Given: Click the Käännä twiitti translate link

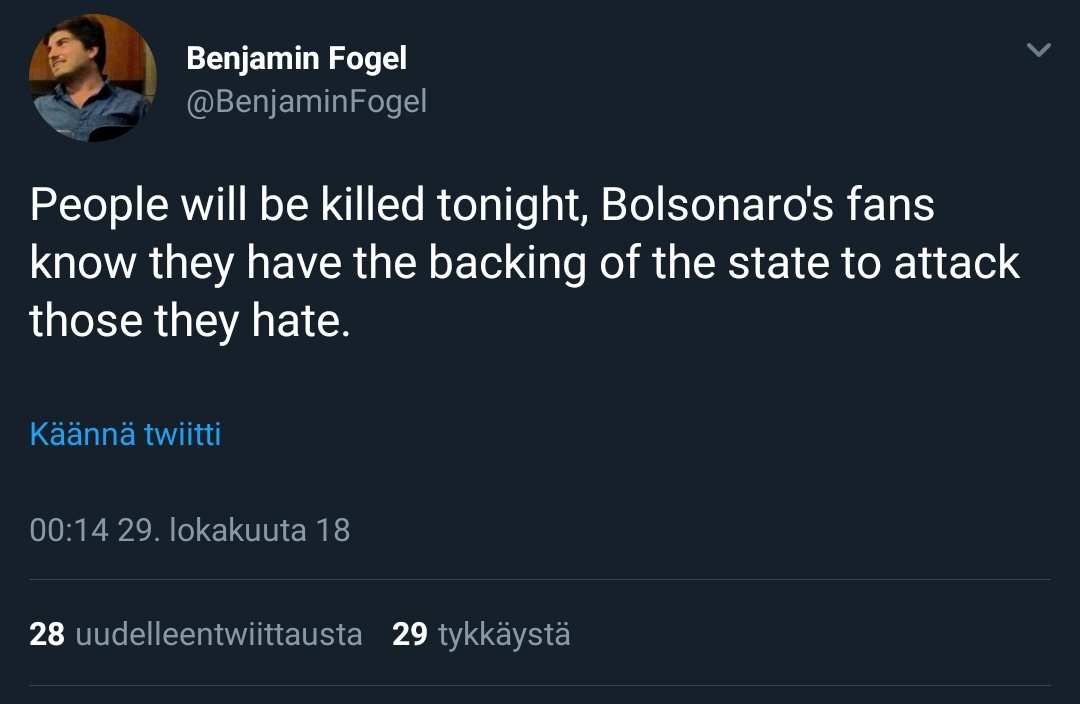Looking at the screenshot, I should 125,435.
